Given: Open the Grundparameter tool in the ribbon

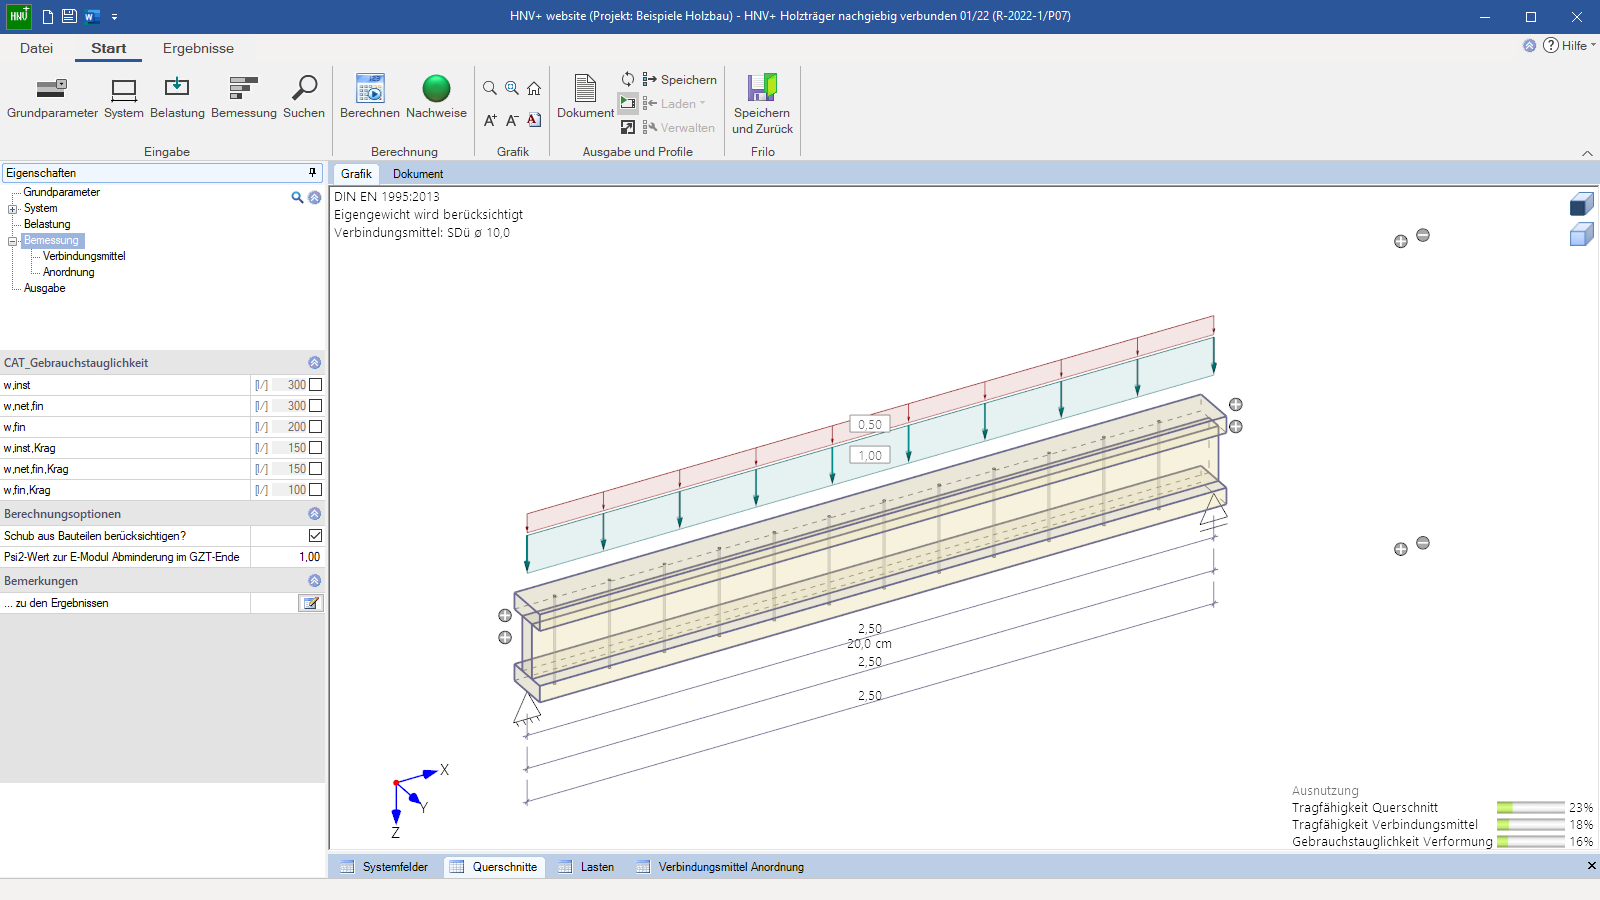Looking at the screenshot, I should click(x=52, y=98).
